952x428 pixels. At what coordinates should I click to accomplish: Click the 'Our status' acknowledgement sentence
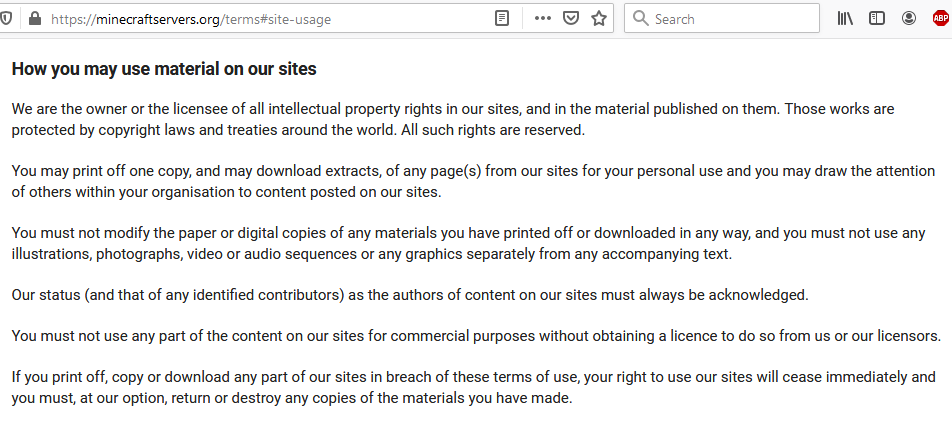410,295
